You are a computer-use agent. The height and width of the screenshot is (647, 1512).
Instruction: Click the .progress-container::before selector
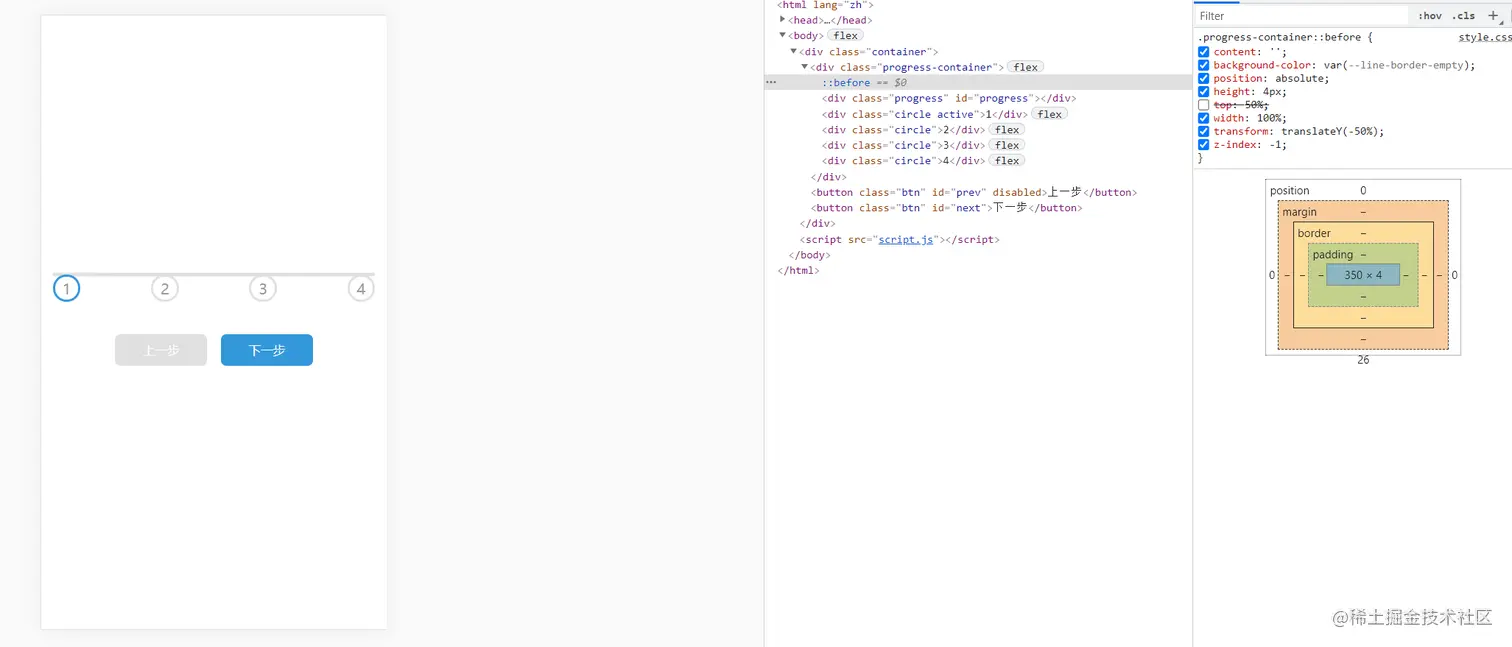1279,37
